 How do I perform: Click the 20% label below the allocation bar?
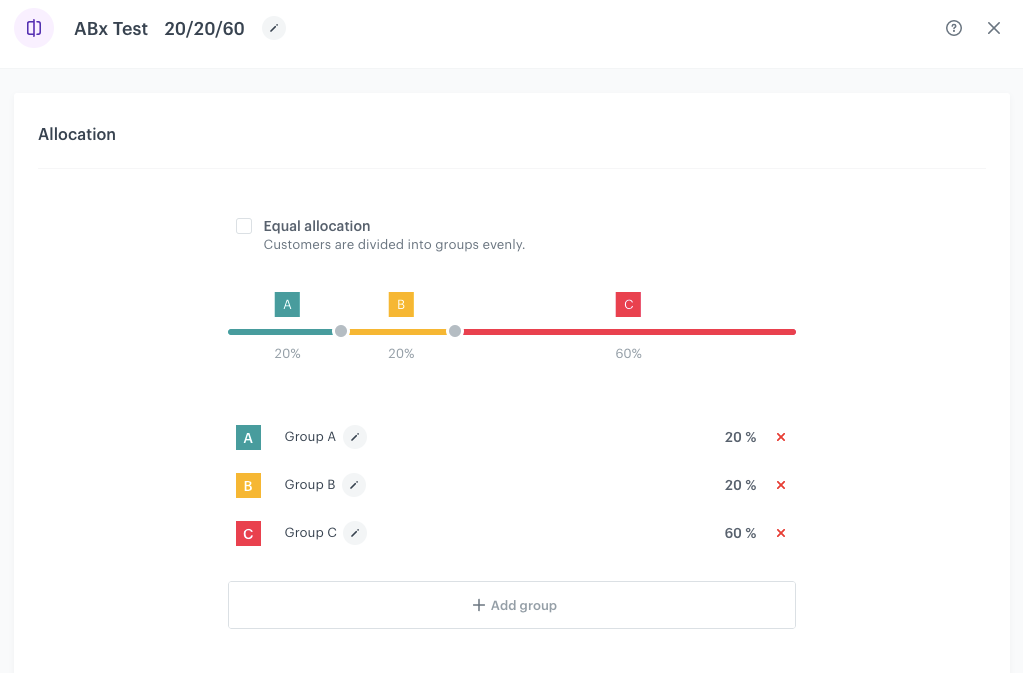287,353
